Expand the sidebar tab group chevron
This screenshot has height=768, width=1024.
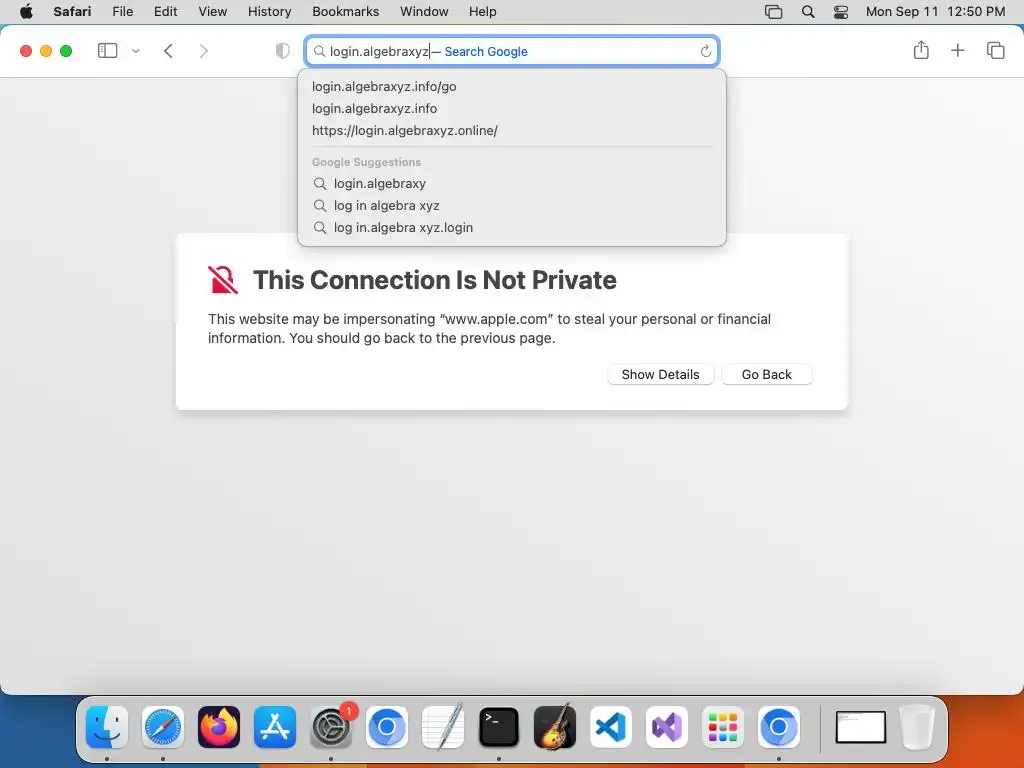(136, 51)
